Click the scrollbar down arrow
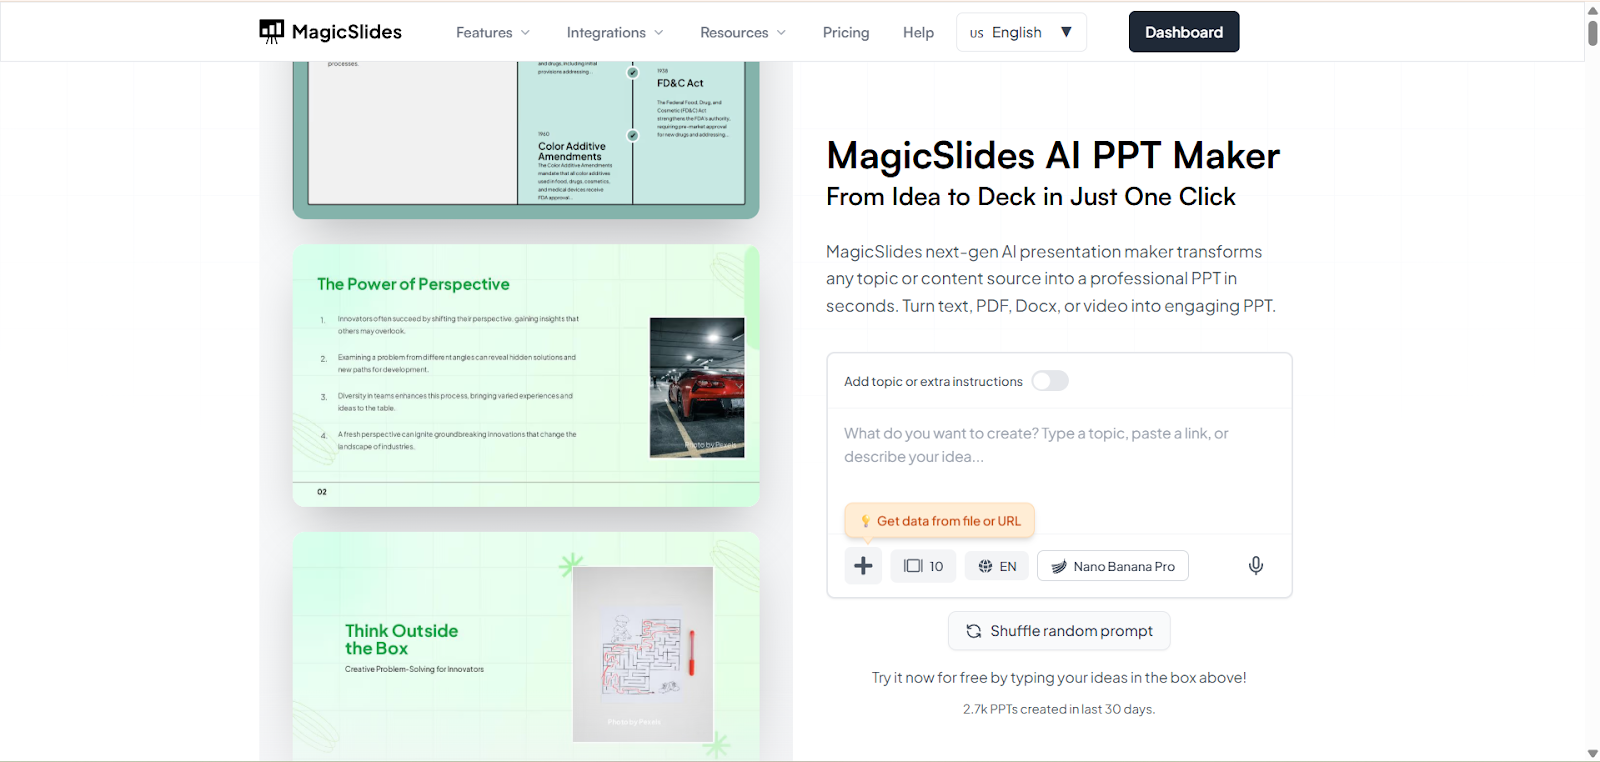The height and width of the screenshot is (762, 1600). click(x=1592, y=754)
